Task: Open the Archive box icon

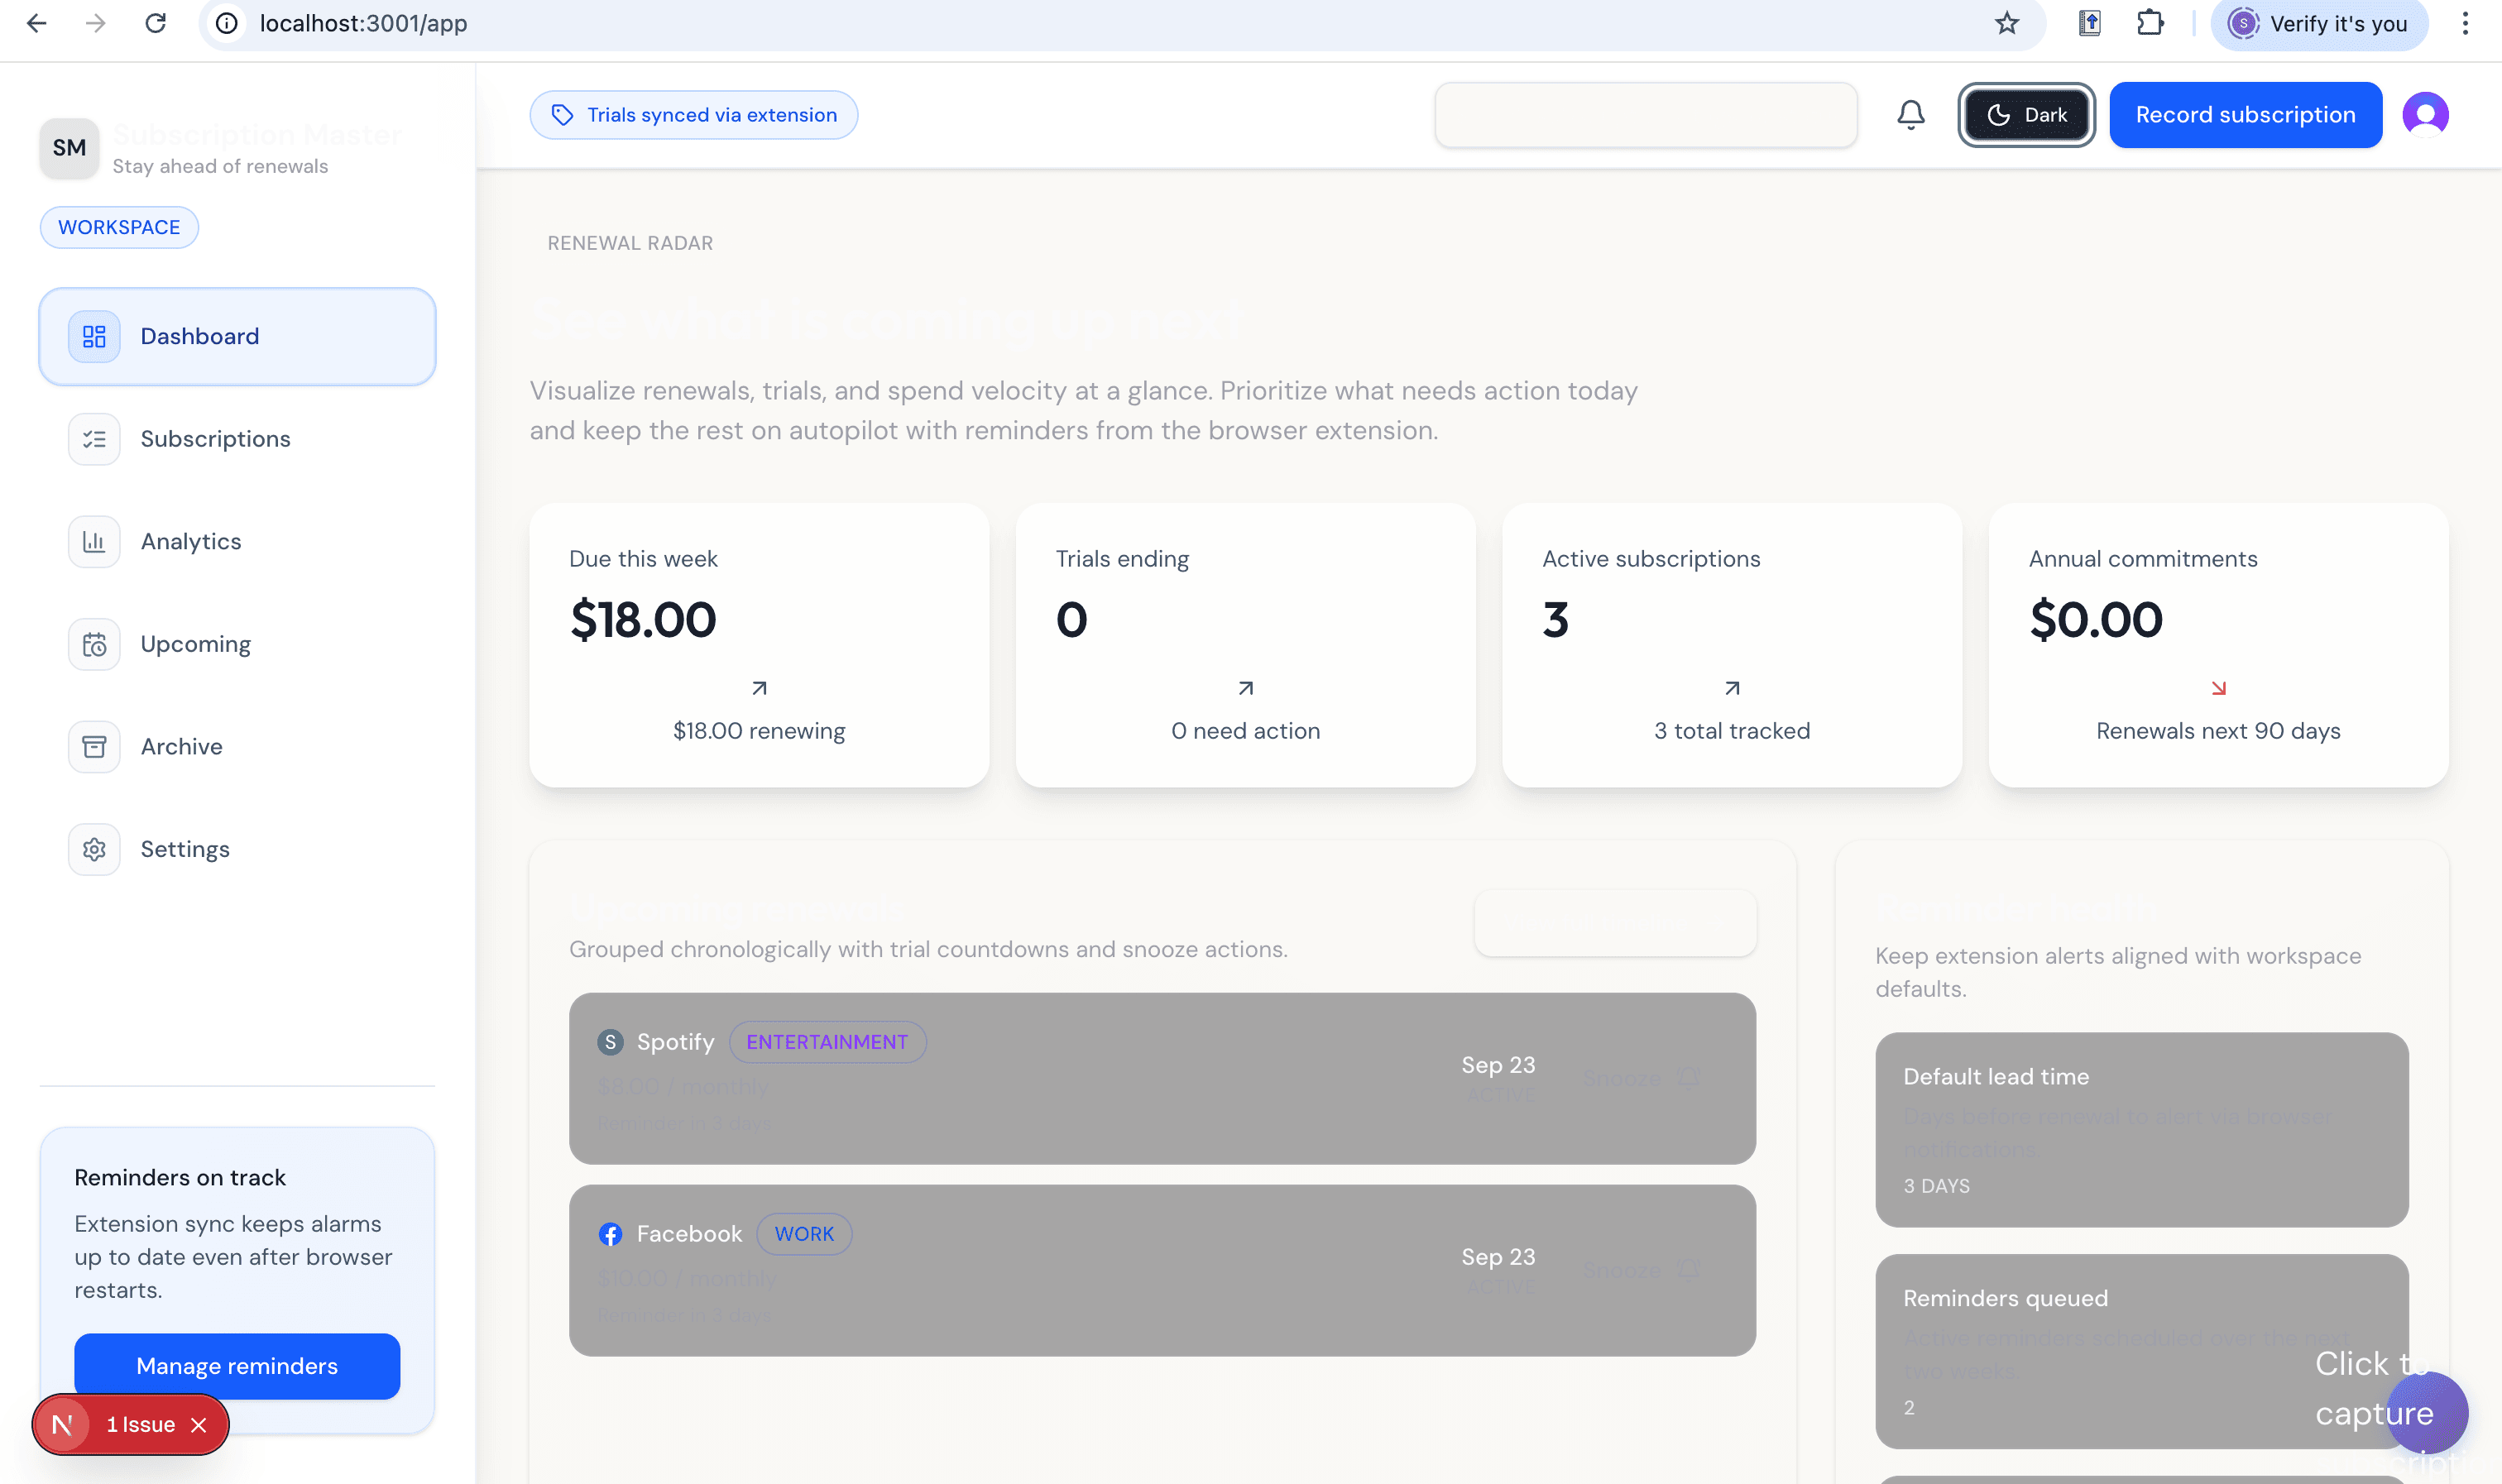Action: click(x=93, y=747)
